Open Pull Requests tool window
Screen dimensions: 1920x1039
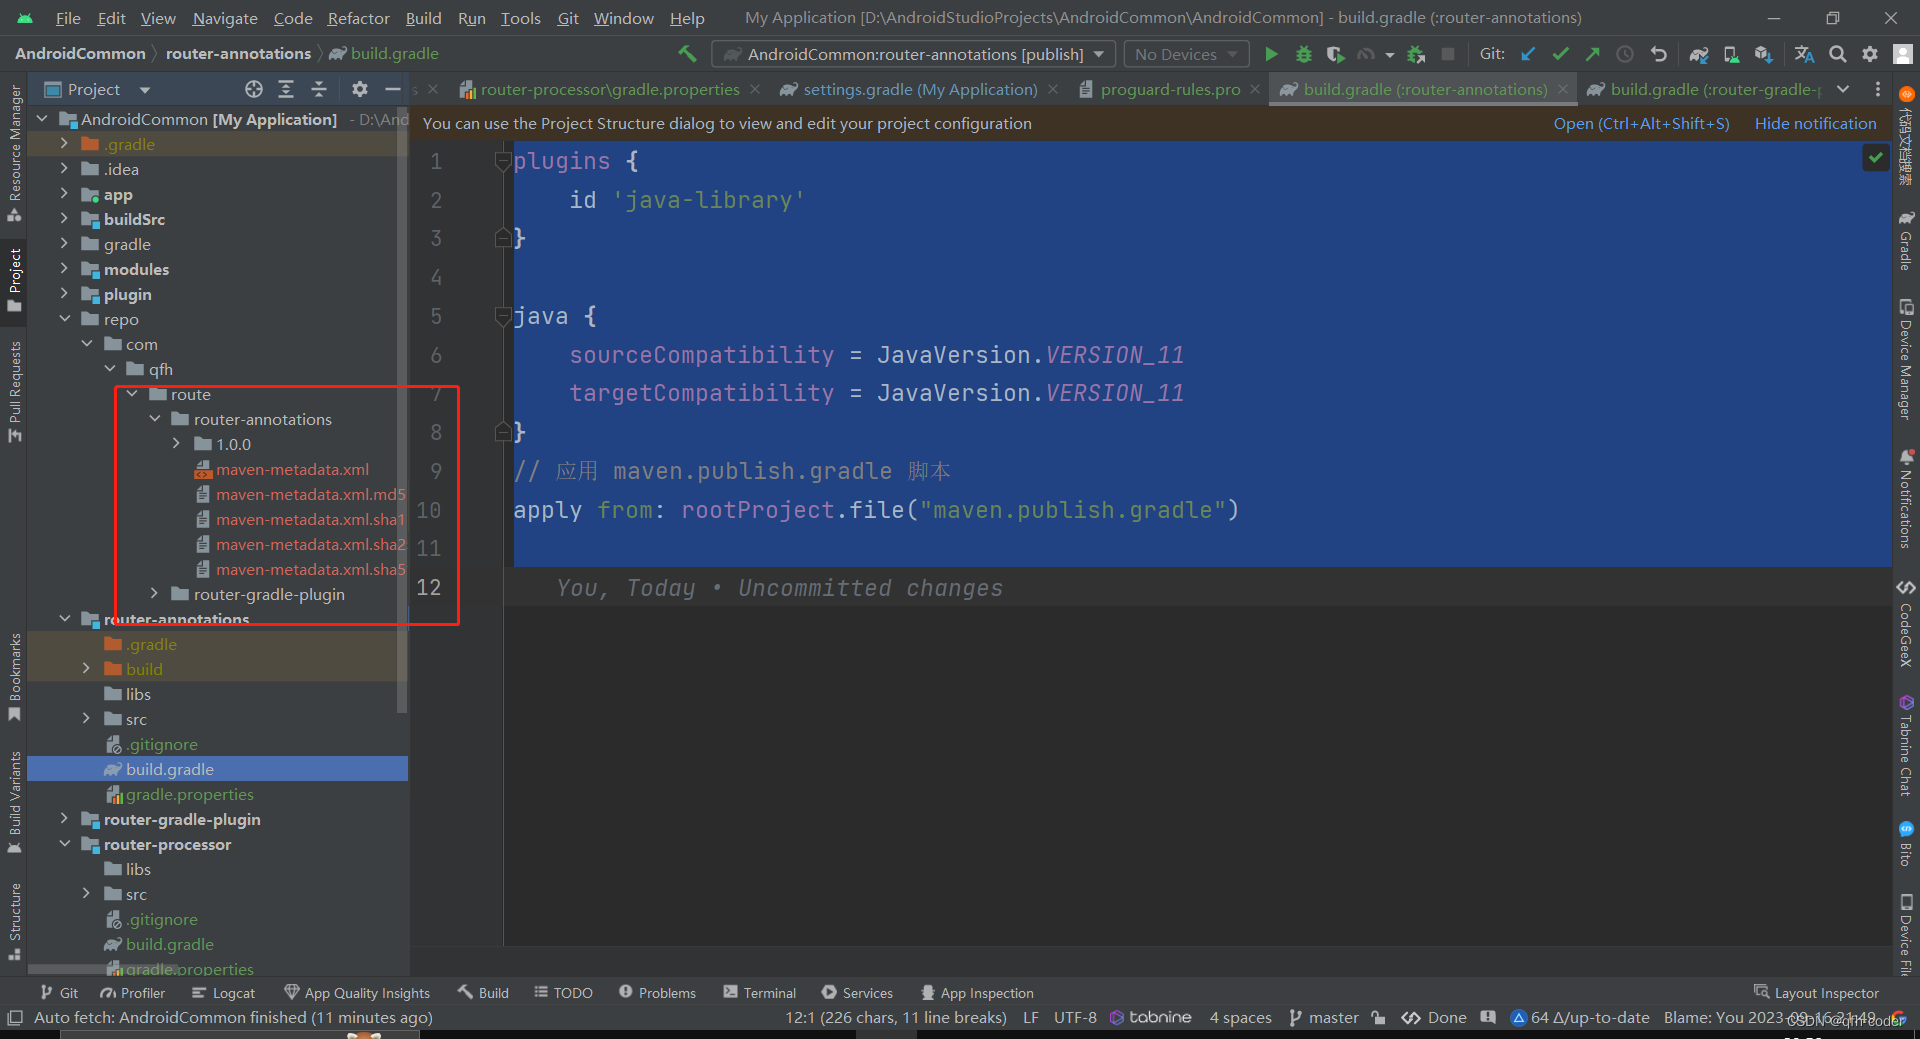click(x=14, y=392)
